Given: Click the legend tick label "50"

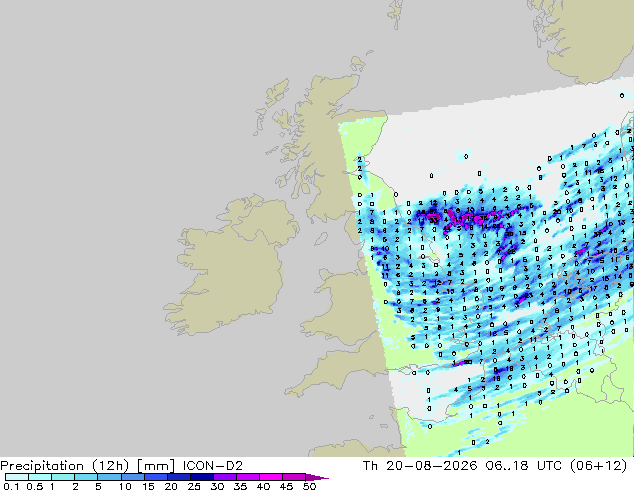Looking at the screenshot, I should click(x=310, y=486).
